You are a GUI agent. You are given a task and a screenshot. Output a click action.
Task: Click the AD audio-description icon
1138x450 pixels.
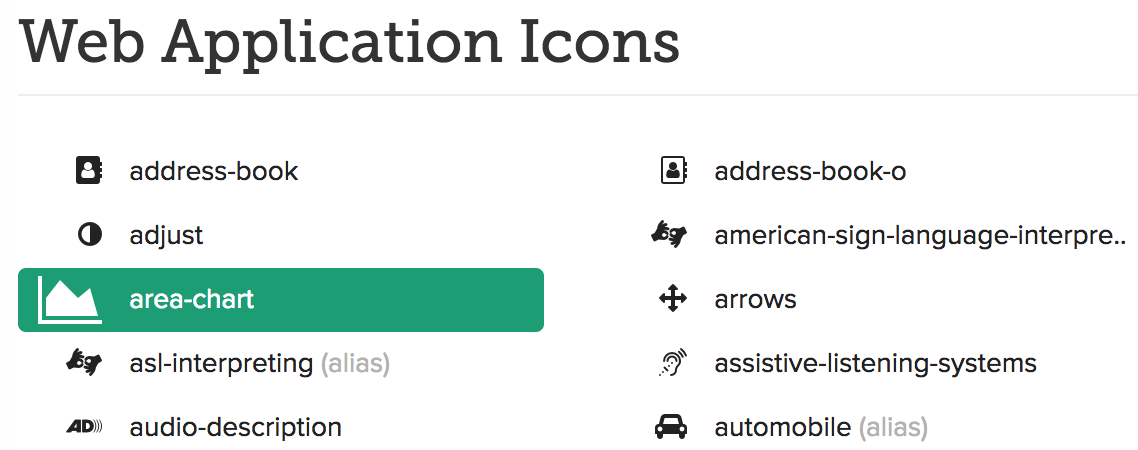click(x=84, y=428)
